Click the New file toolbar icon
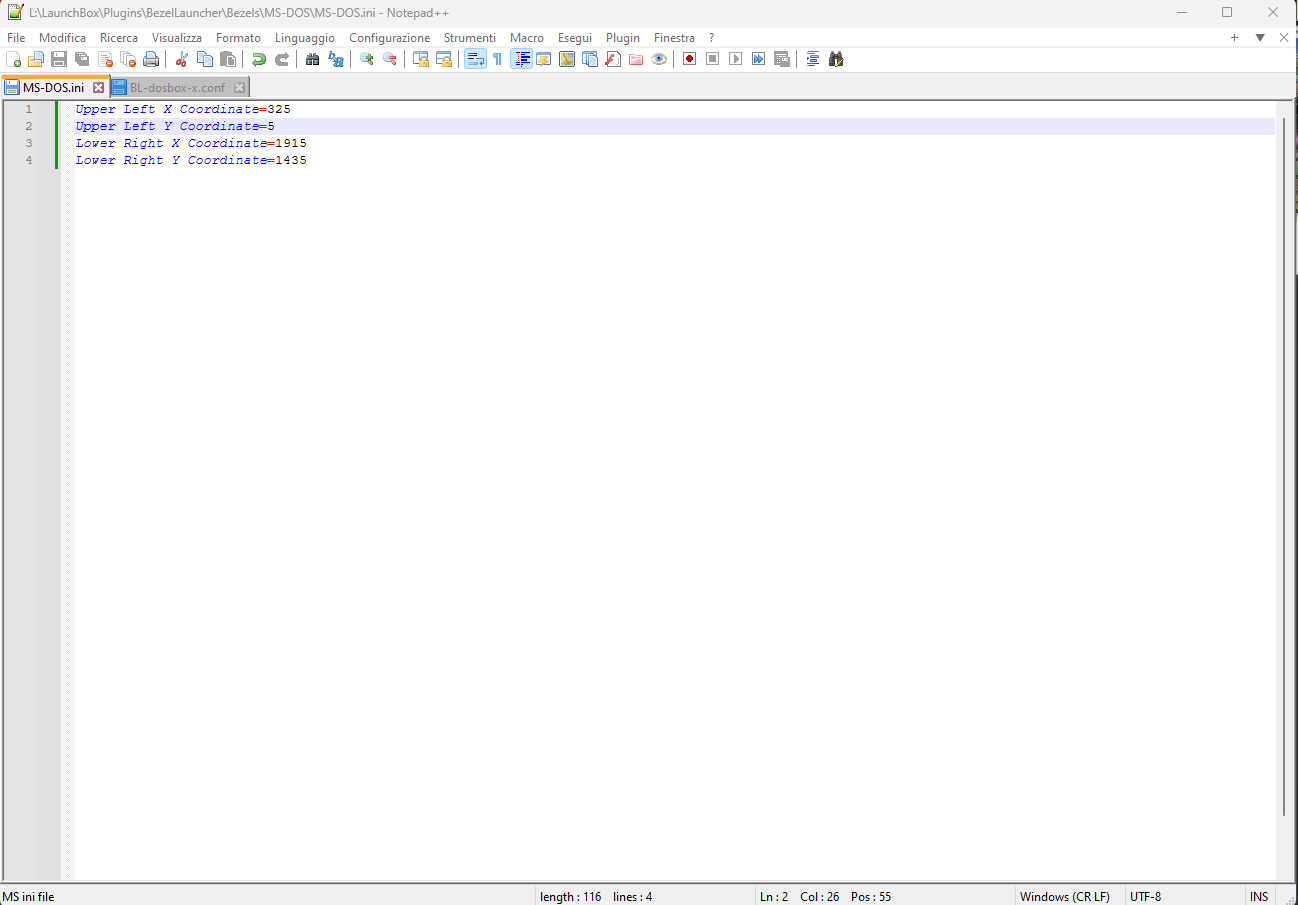1298x905 pixels. pyautogui.click(x=13, y=59)
